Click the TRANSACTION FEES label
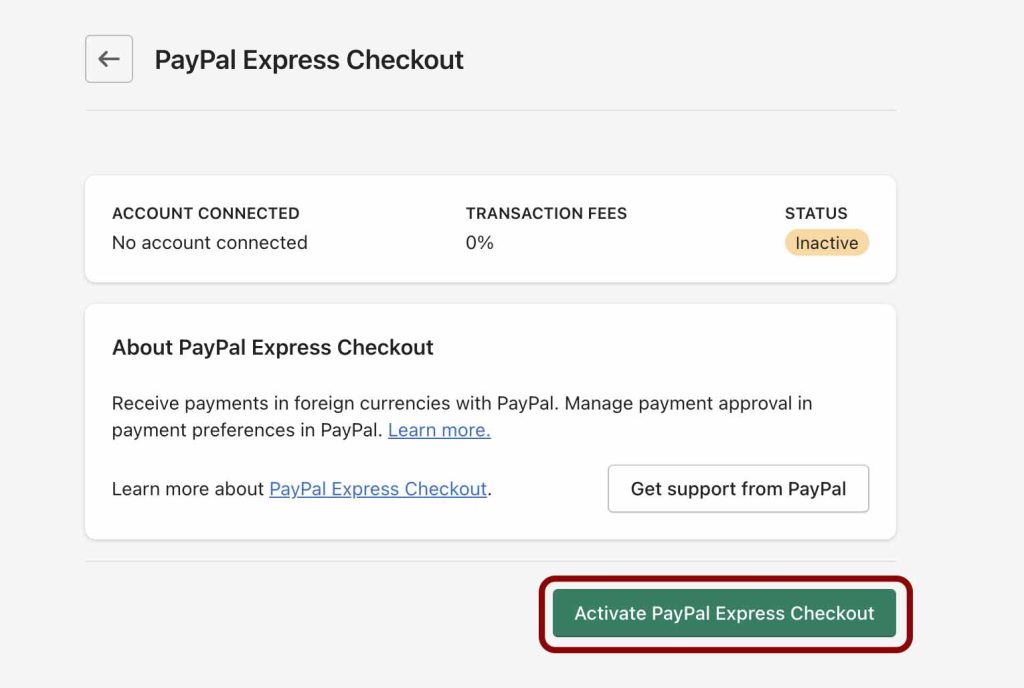This screenshot has width=1024, height=688. (546, 213)
